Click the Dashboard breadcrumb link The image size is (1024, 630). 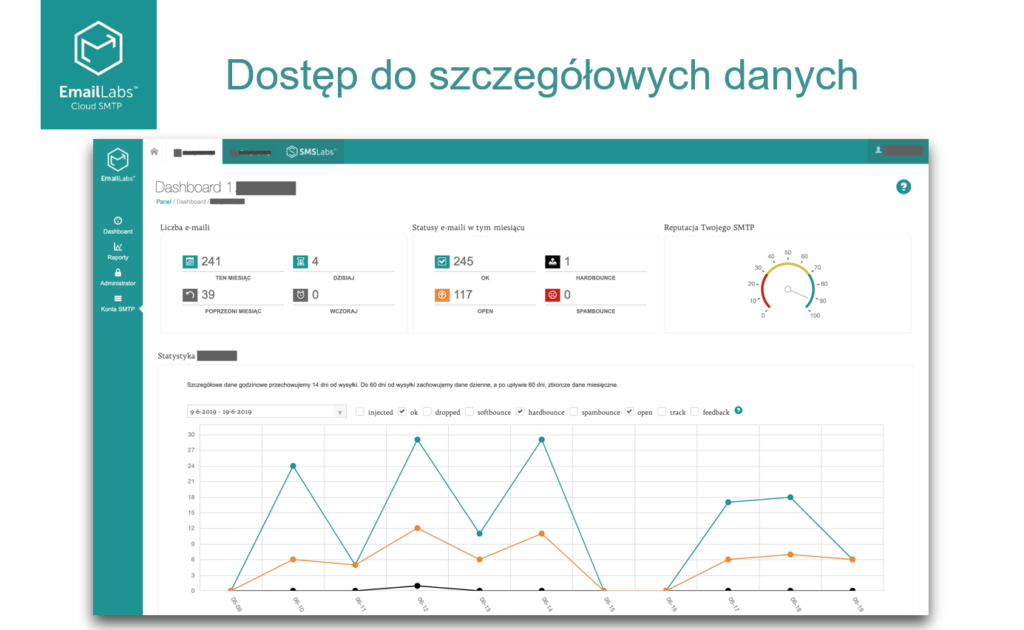[190, 201]
